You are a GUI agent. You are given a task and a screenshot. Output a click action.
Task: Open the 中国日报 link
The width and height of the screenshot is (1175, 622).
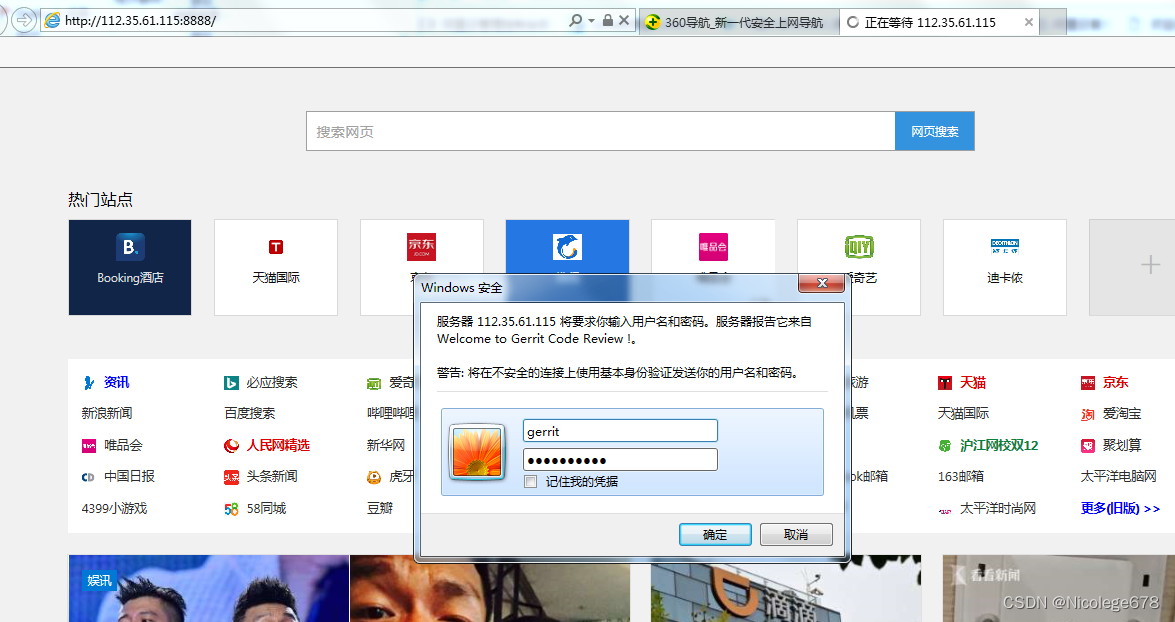tap(130, 476)
